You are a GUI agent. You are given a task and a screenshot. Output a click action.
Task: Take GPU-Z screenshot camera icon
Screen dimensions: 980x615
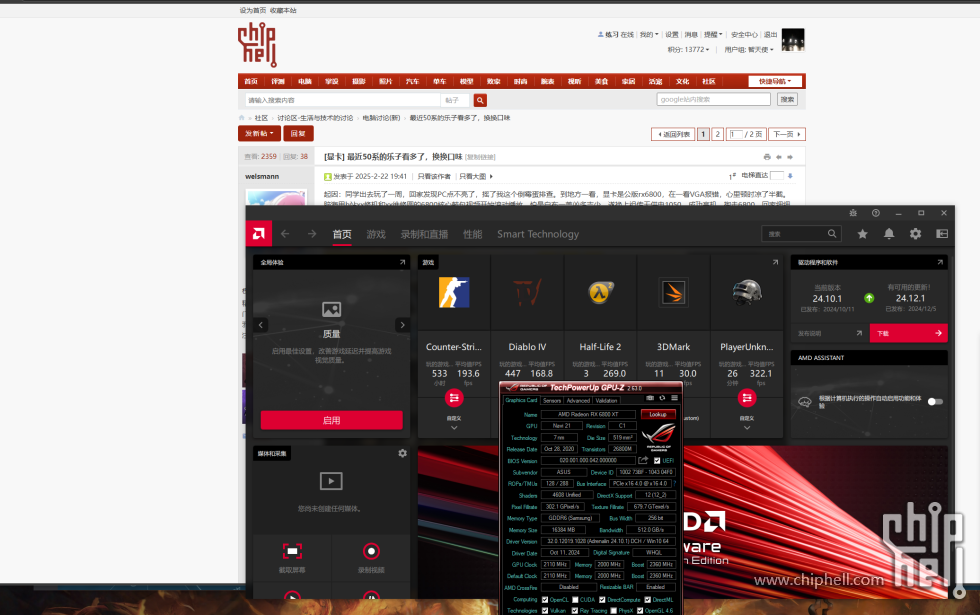click(650, 398)
